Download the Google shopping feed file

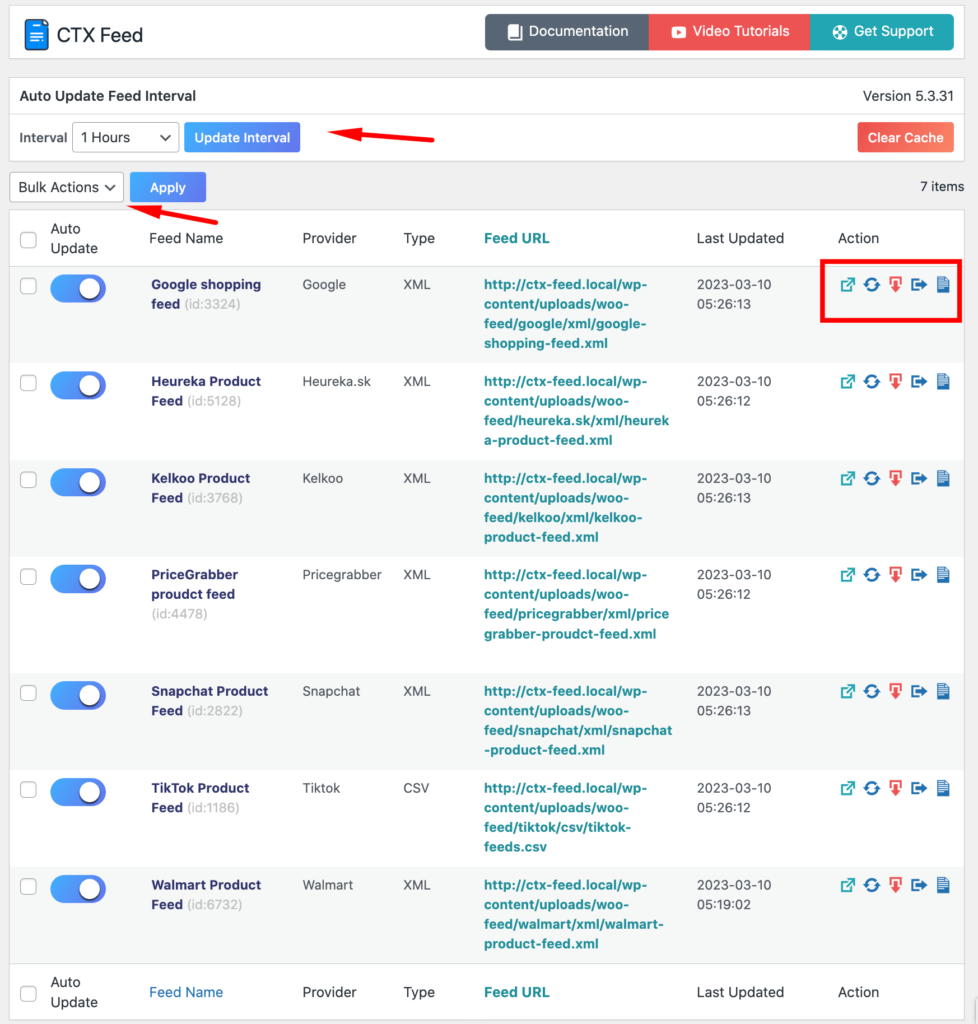click(x=895, y=285)
